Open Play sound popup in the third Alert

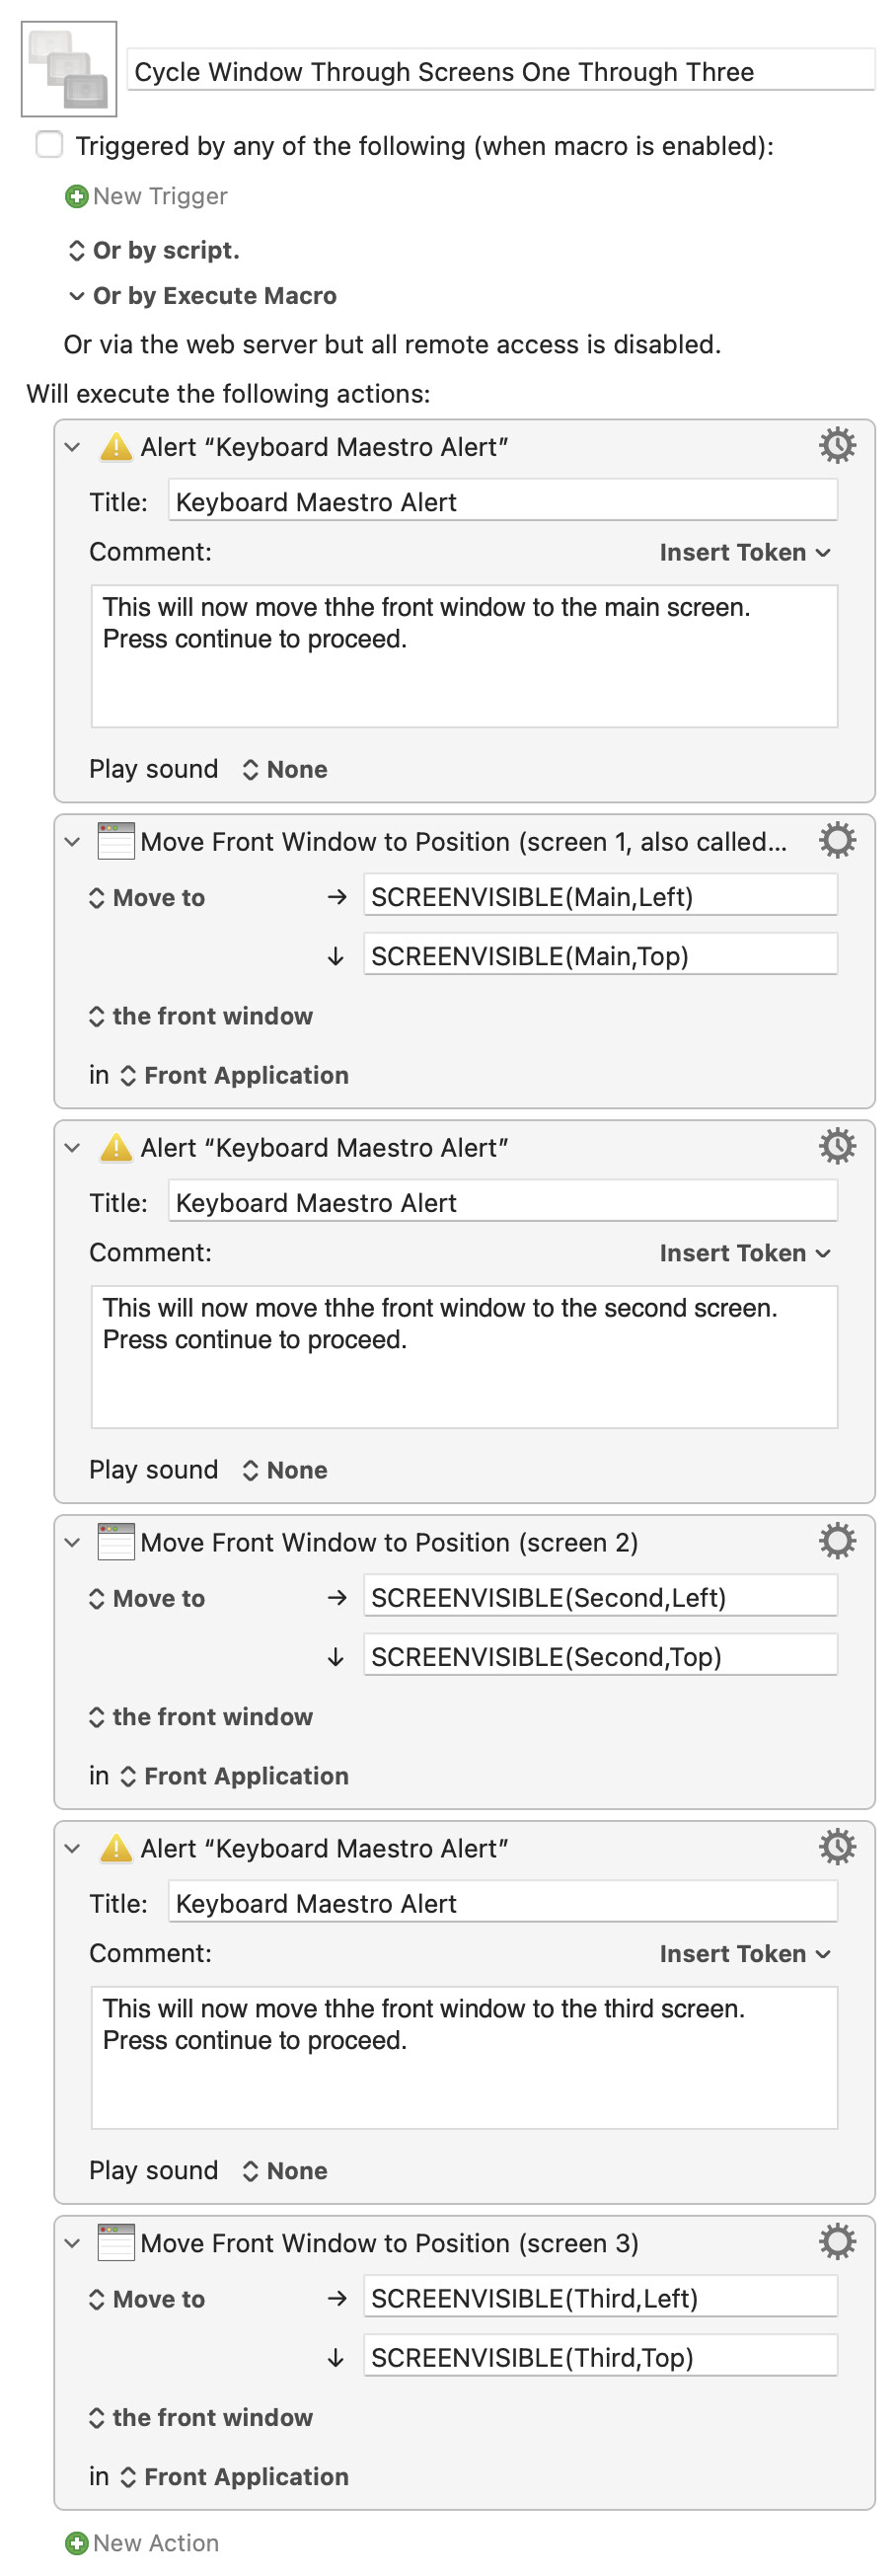tap(285, 2171)
